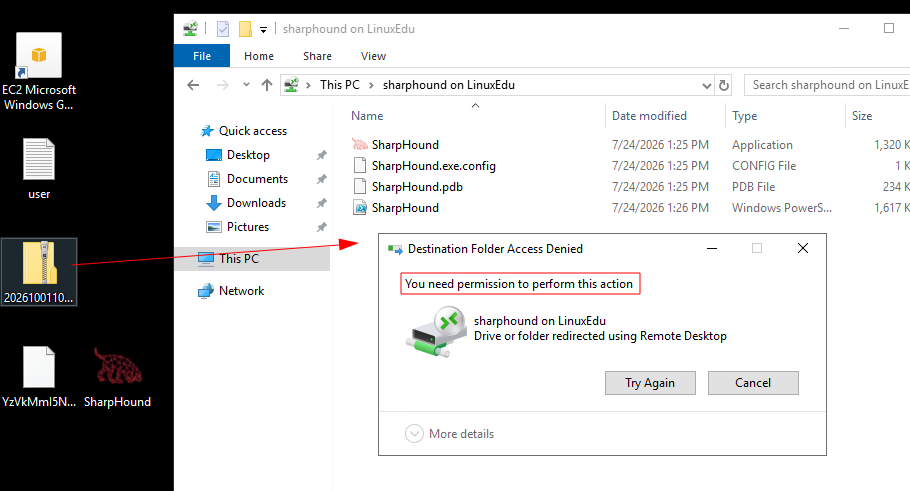Select the SharpHound.exe.config file

434,165
